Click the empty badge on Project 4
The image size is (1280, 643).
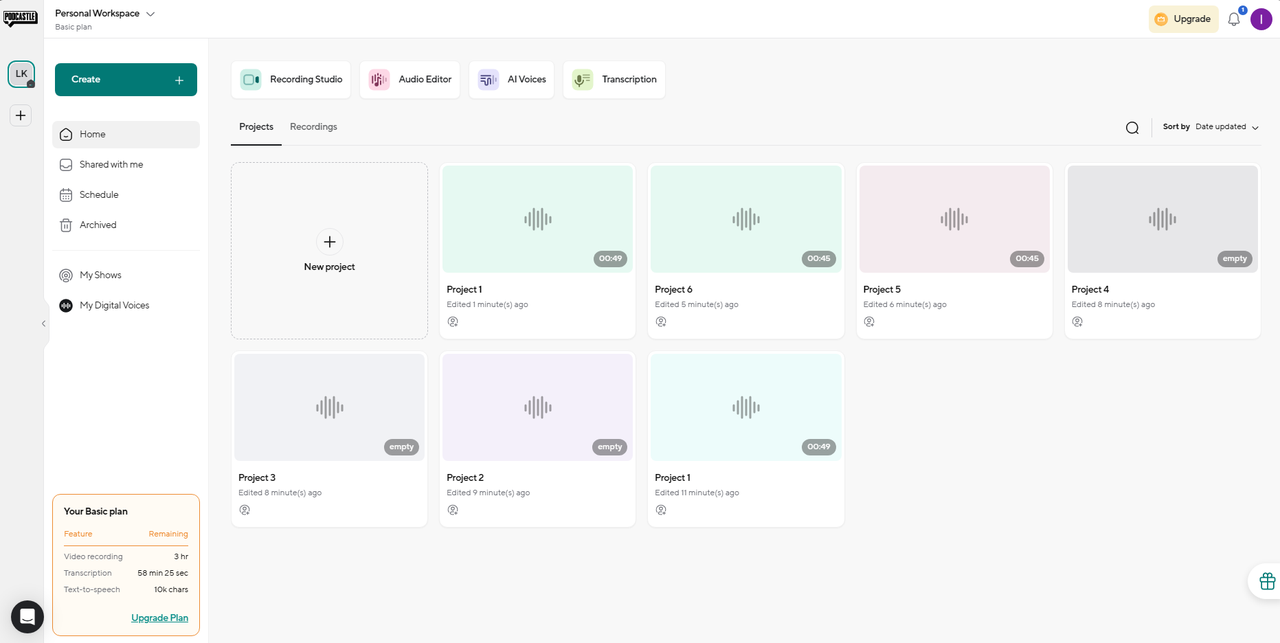point(1235,259)
